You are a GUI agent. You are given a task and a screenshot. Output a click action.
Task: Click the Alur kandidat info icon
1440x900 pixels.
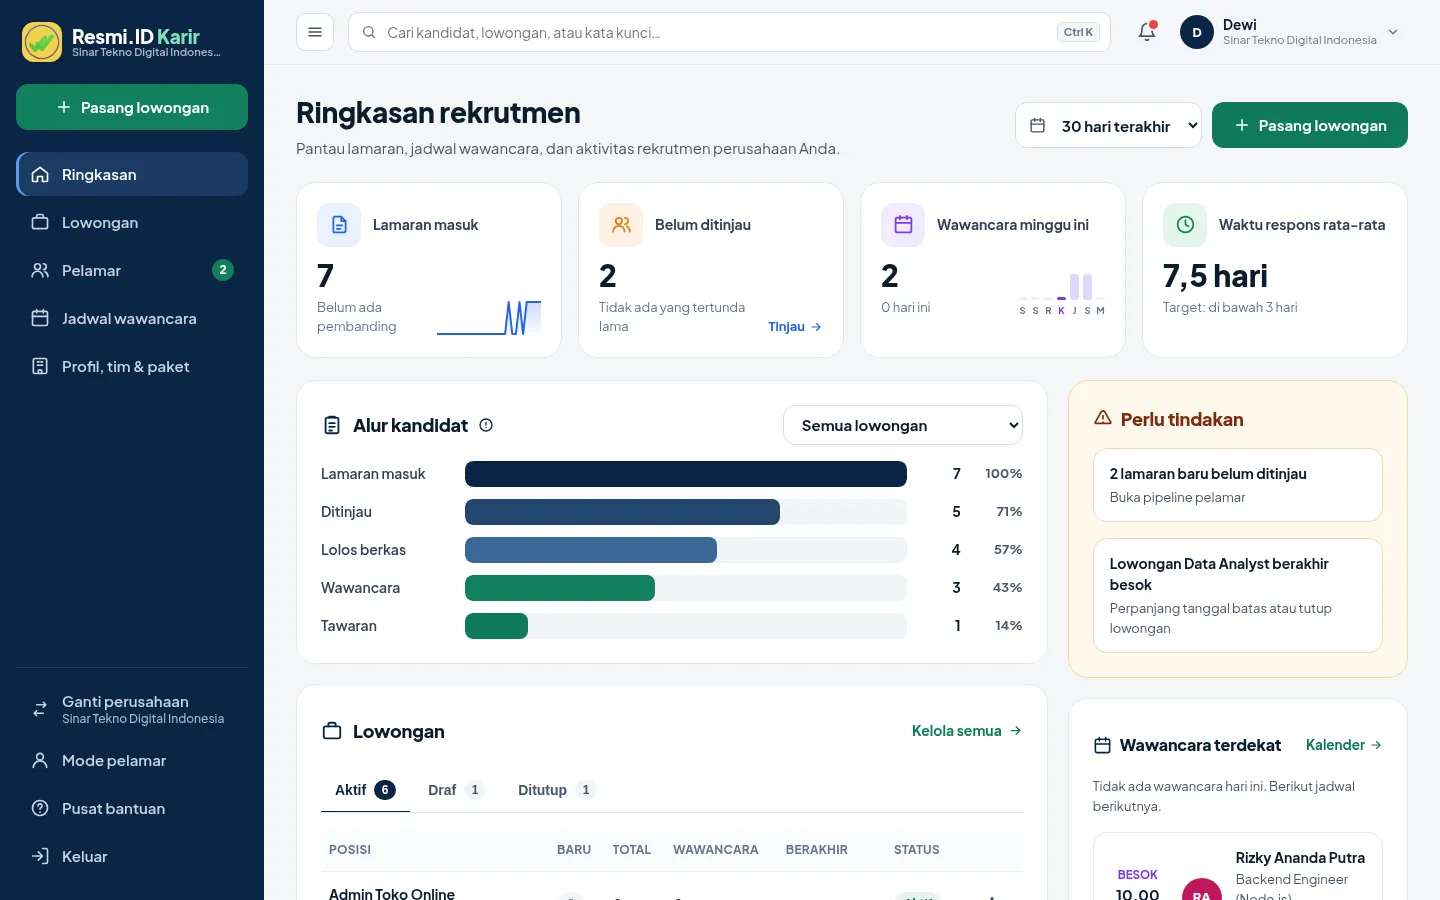[x=486, y=425]
